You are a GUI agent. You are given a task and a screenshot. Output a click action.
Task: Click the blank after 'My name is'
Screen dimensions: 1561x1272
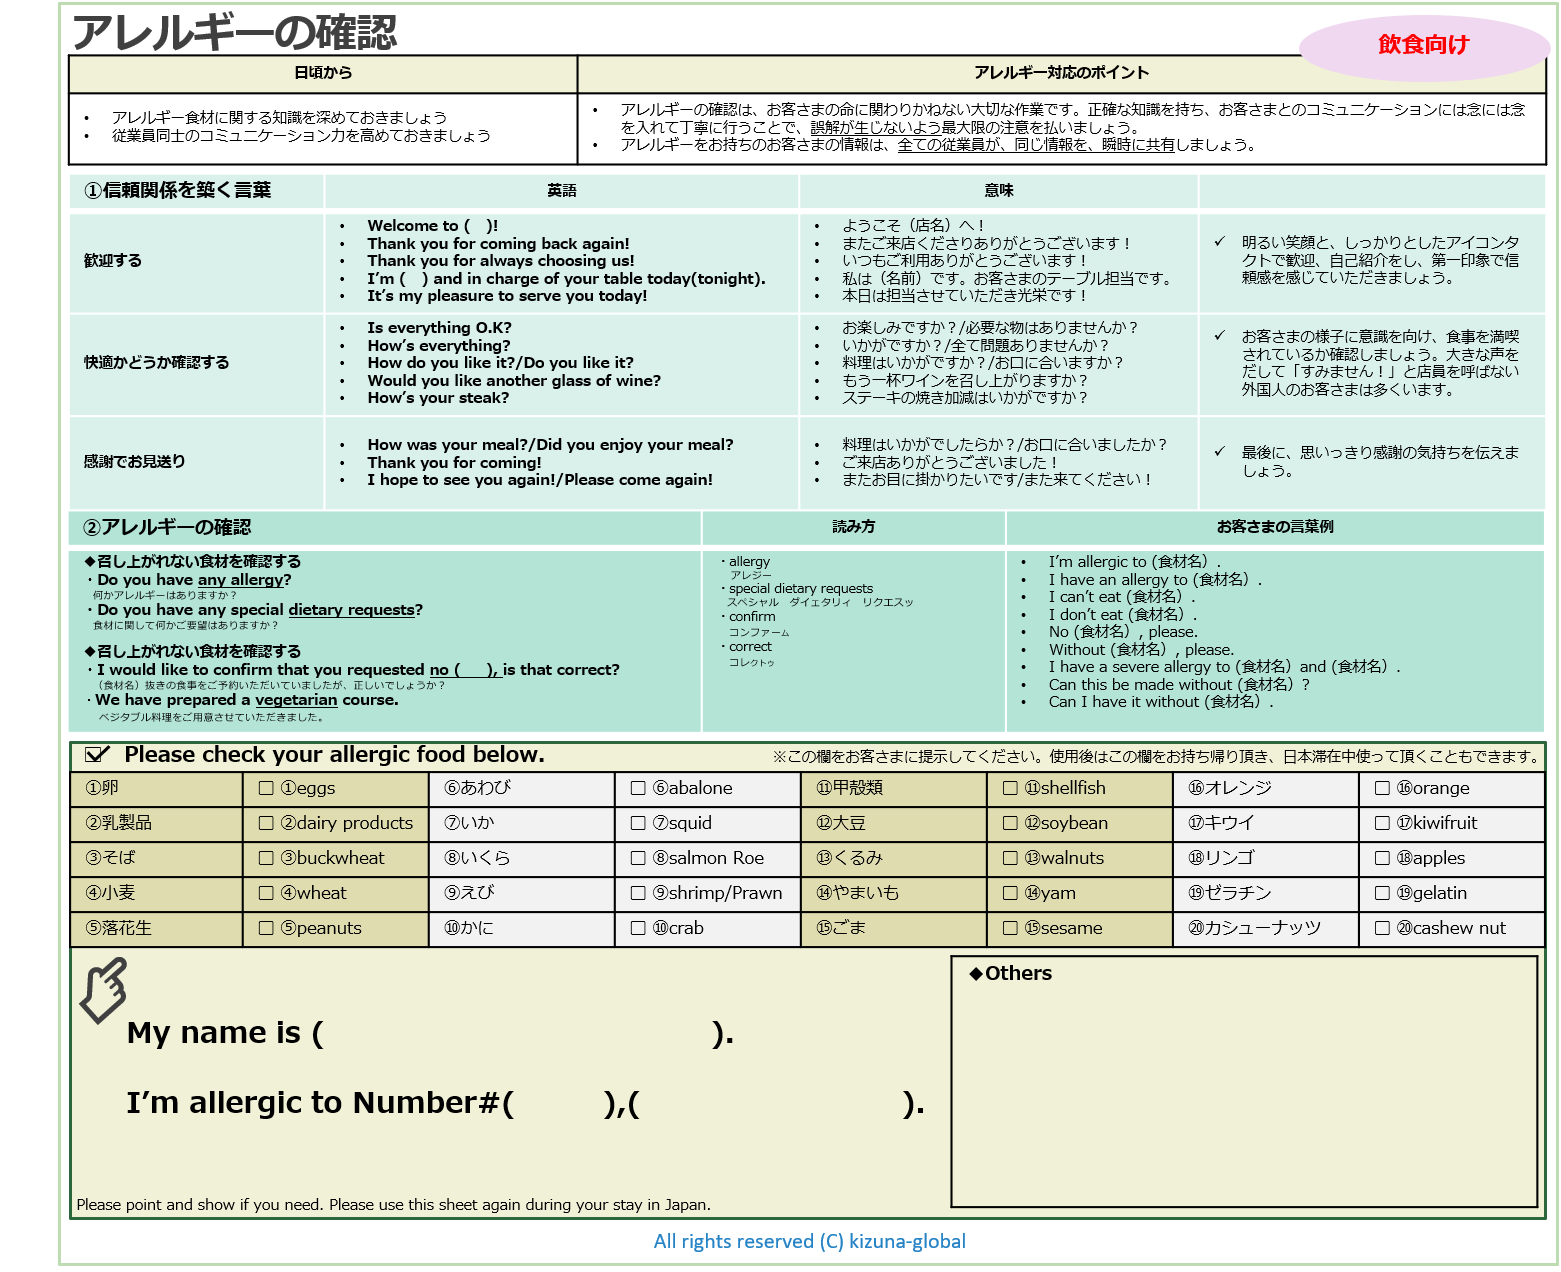[516, 1033]
